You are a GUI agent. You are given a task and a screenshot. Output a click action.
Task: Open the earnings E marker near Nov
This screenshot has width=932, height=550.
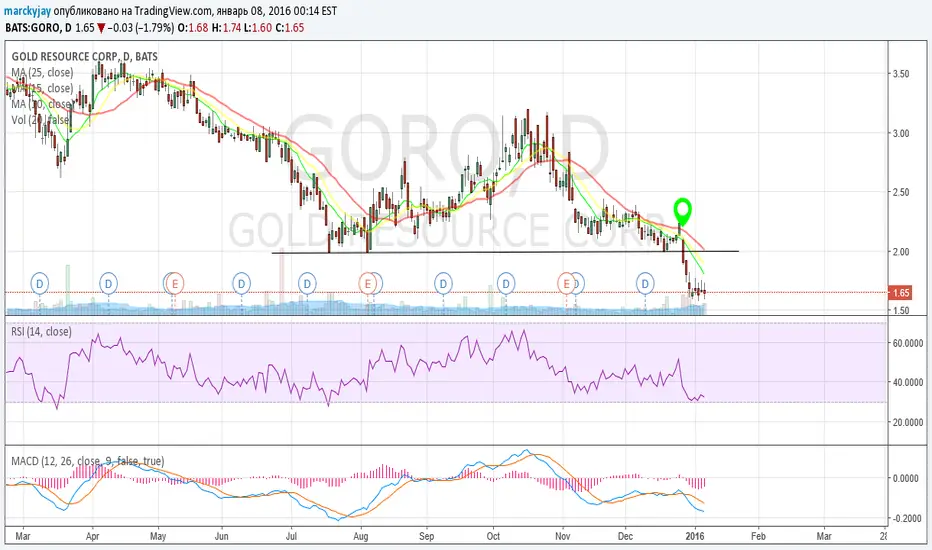pos(566,284)
